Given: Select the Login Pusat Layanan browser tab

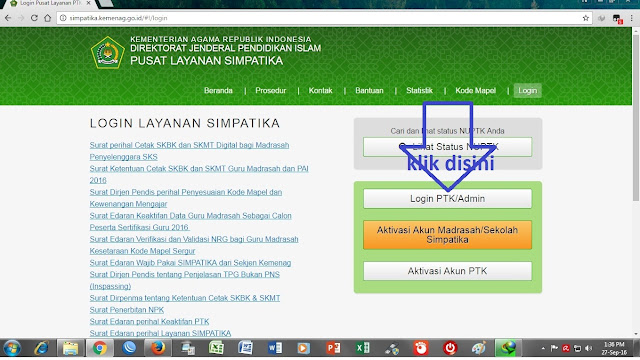Looking at the screenshot, I should (x=50, y=4).
